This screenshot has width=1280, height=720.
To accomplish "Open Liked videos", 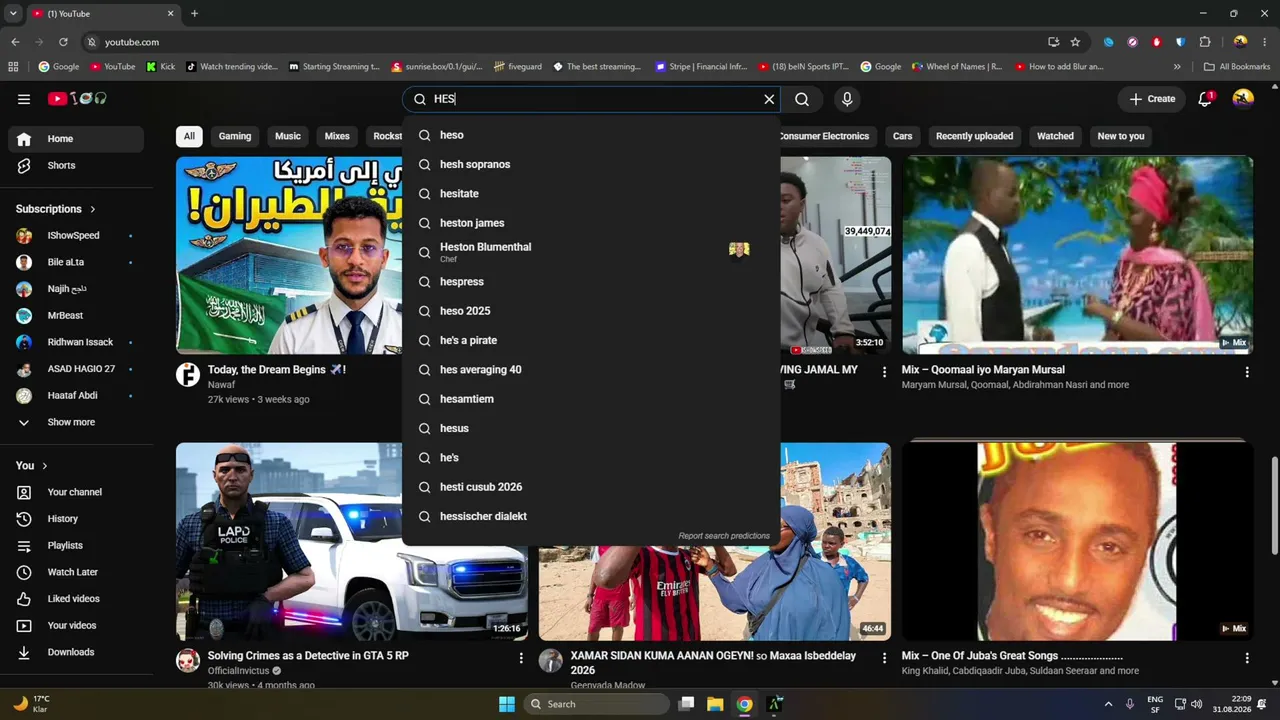I will pyautogui.click(x=76, y=599).
